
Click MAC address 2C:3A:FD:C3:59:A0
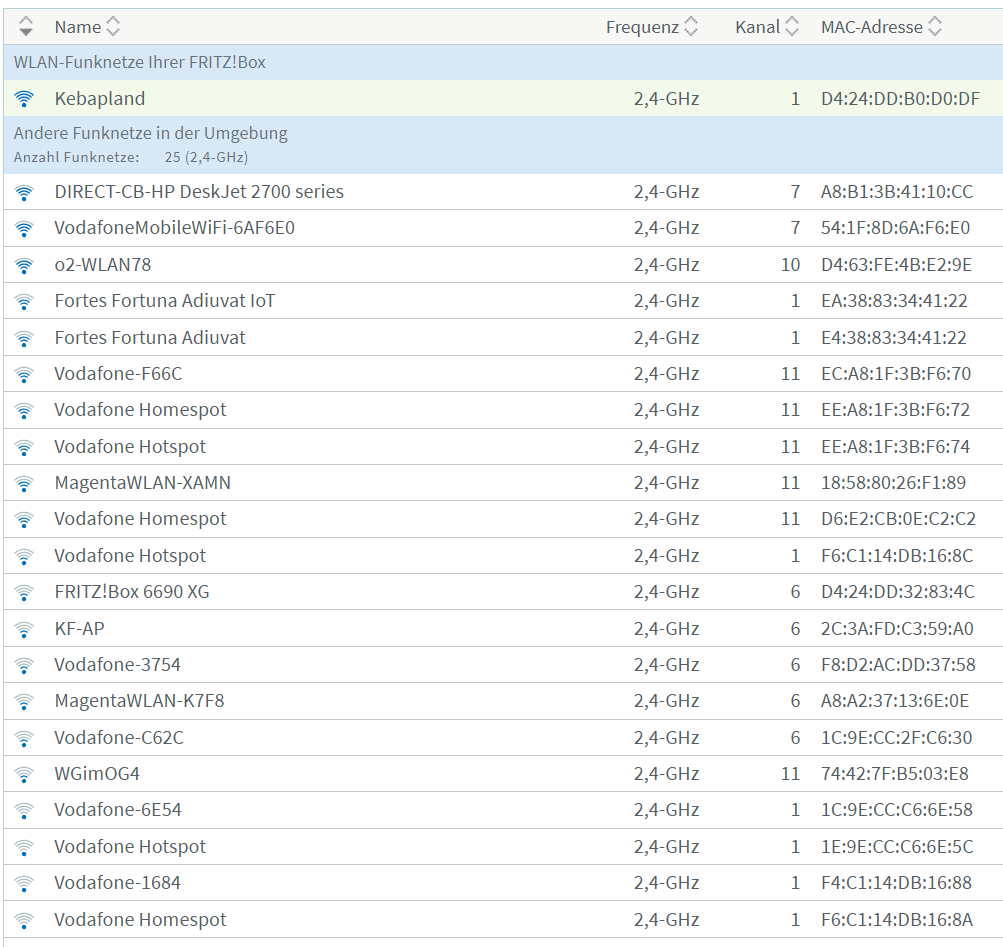coord(897,628)
